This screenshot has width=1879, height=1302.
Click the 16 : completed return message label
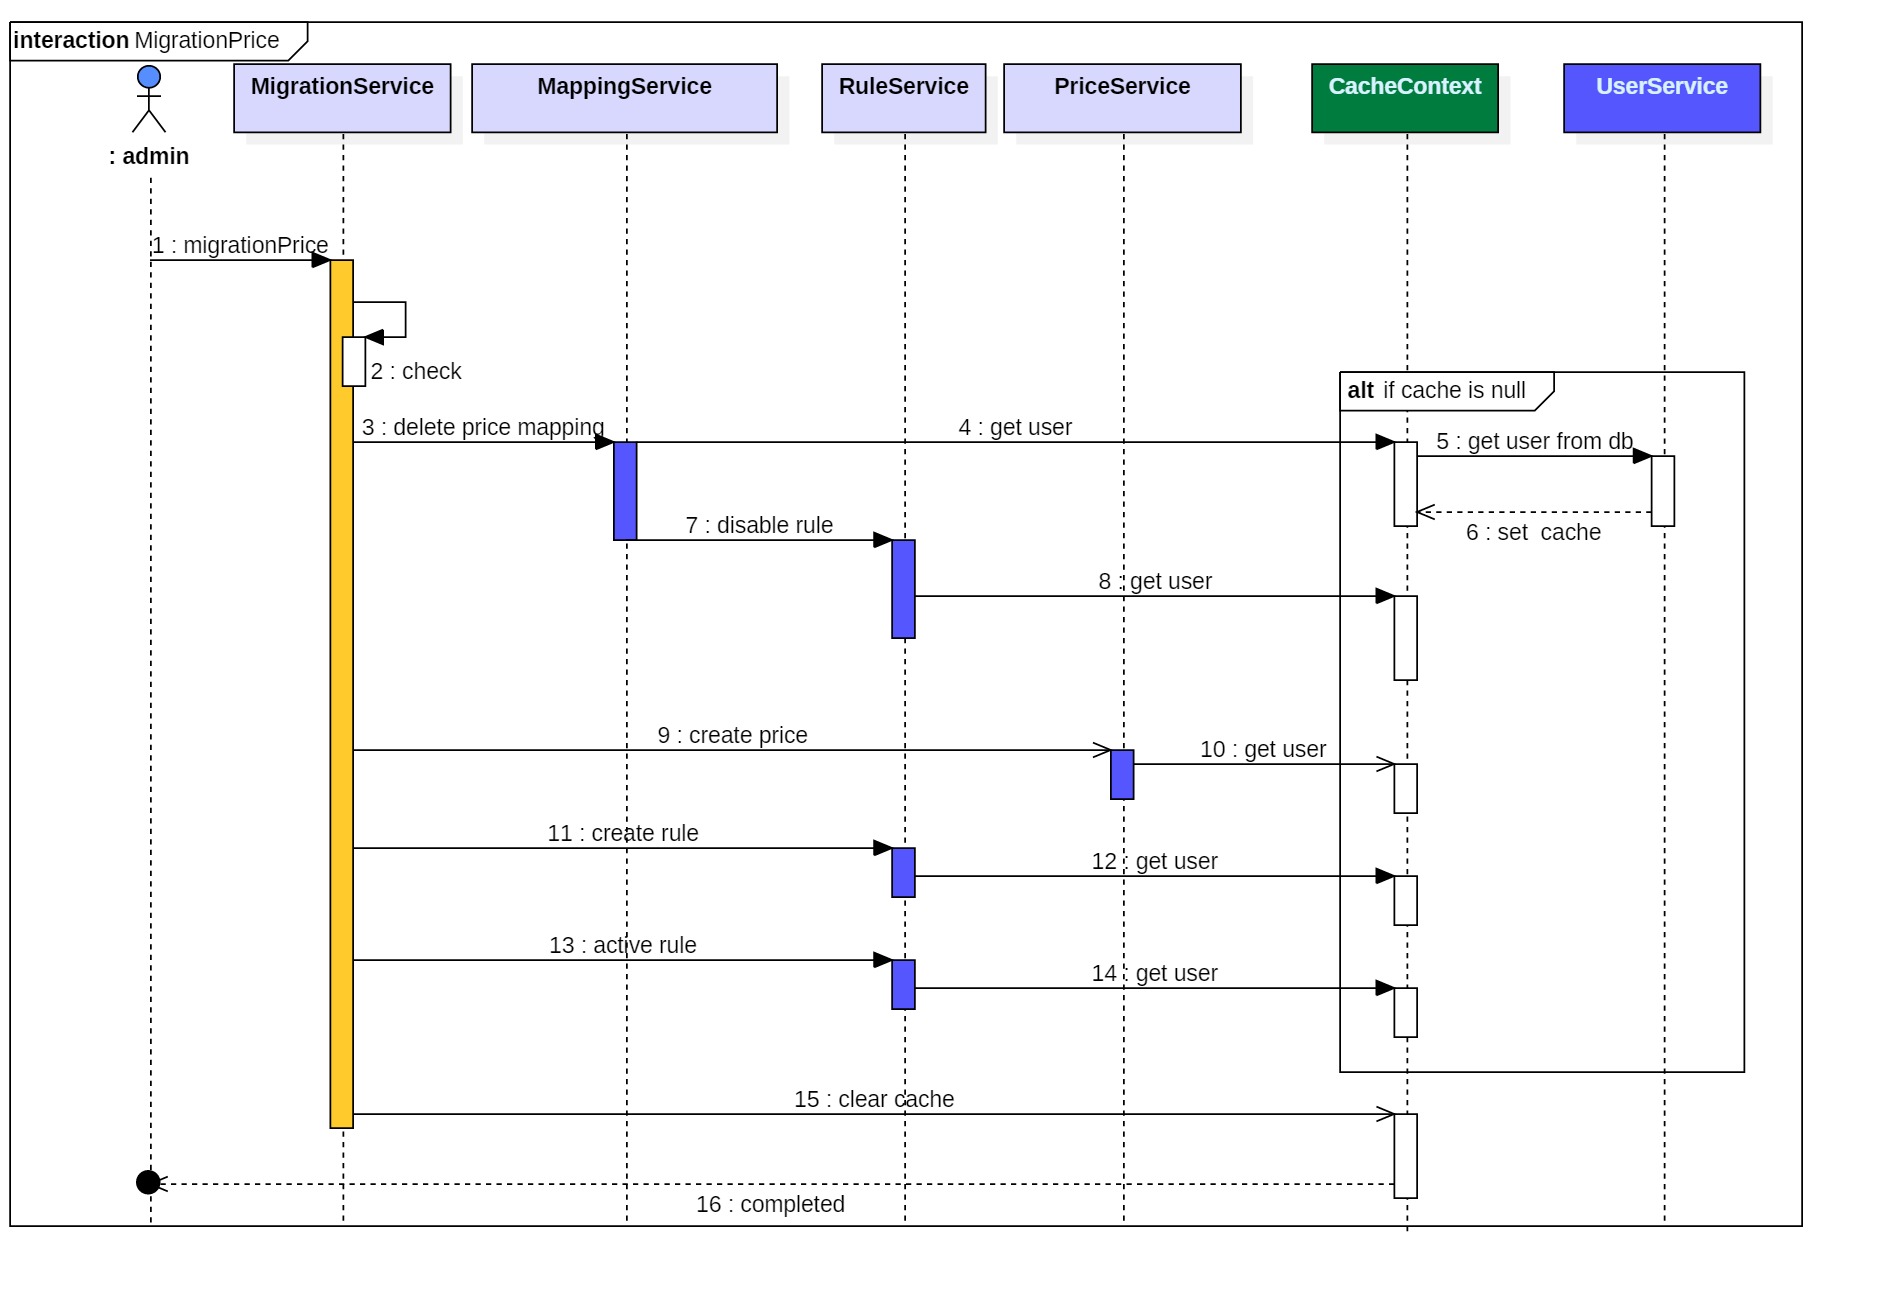tap(770, 1204)
